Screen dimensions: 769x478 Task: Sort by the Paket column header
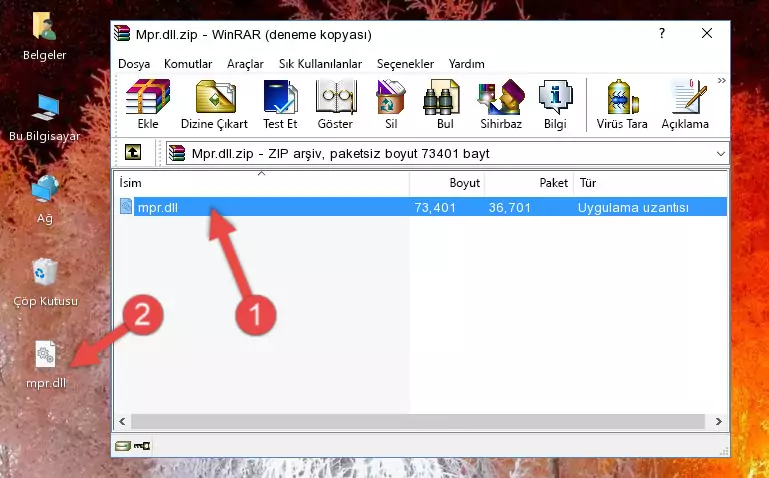click(x=529, y=183)
